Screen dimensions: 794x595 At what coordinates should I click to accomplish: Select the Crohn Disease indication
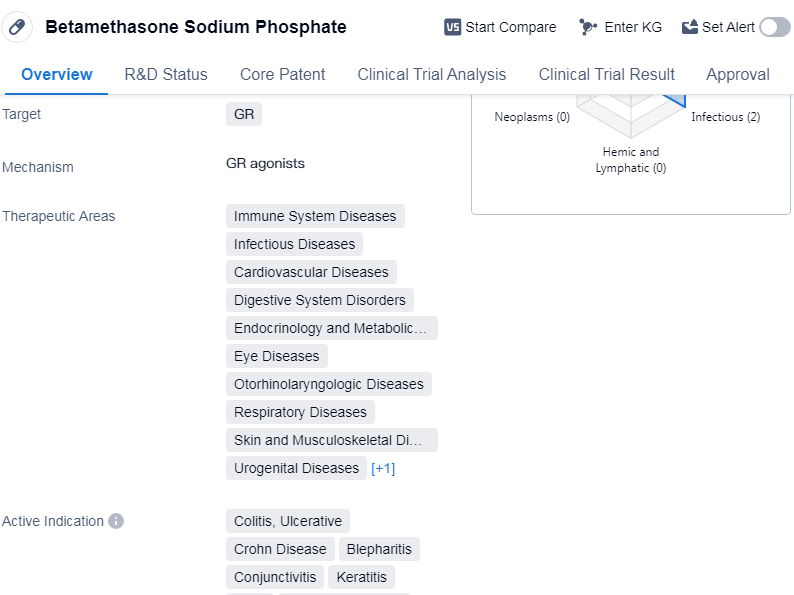tap(280, 549)
